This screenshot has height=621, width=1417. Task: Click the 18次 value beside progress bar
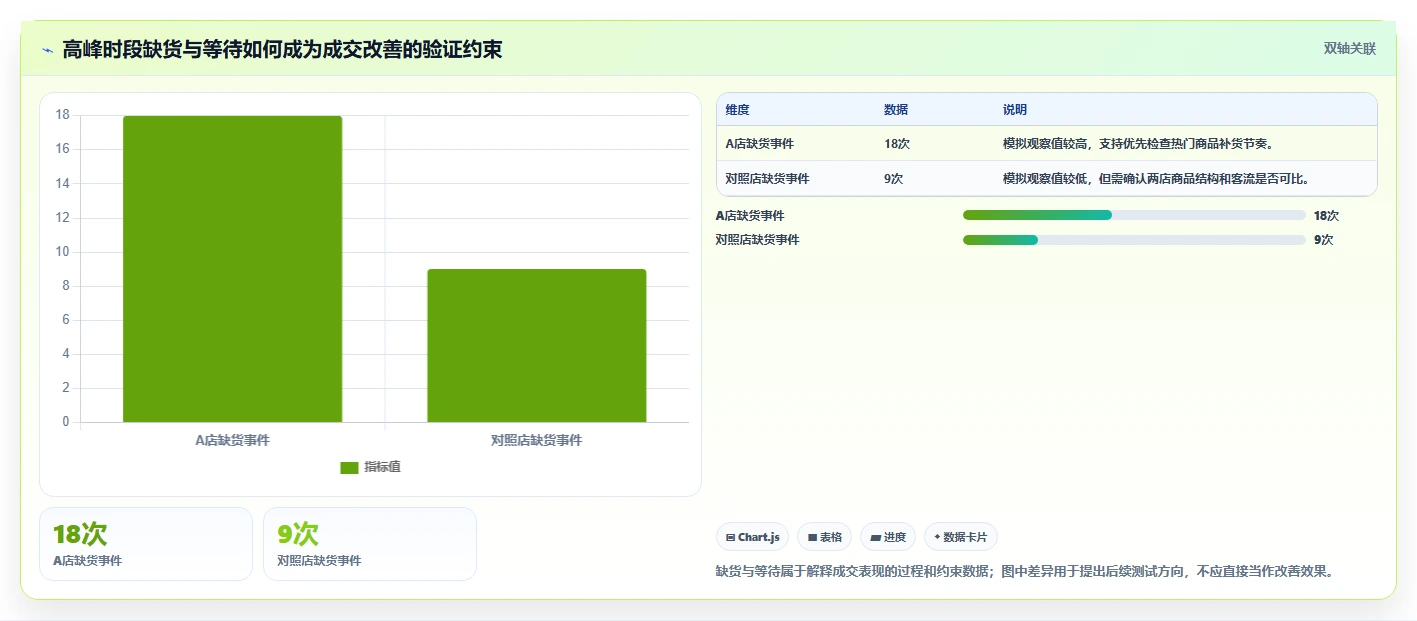(1326, 215)
